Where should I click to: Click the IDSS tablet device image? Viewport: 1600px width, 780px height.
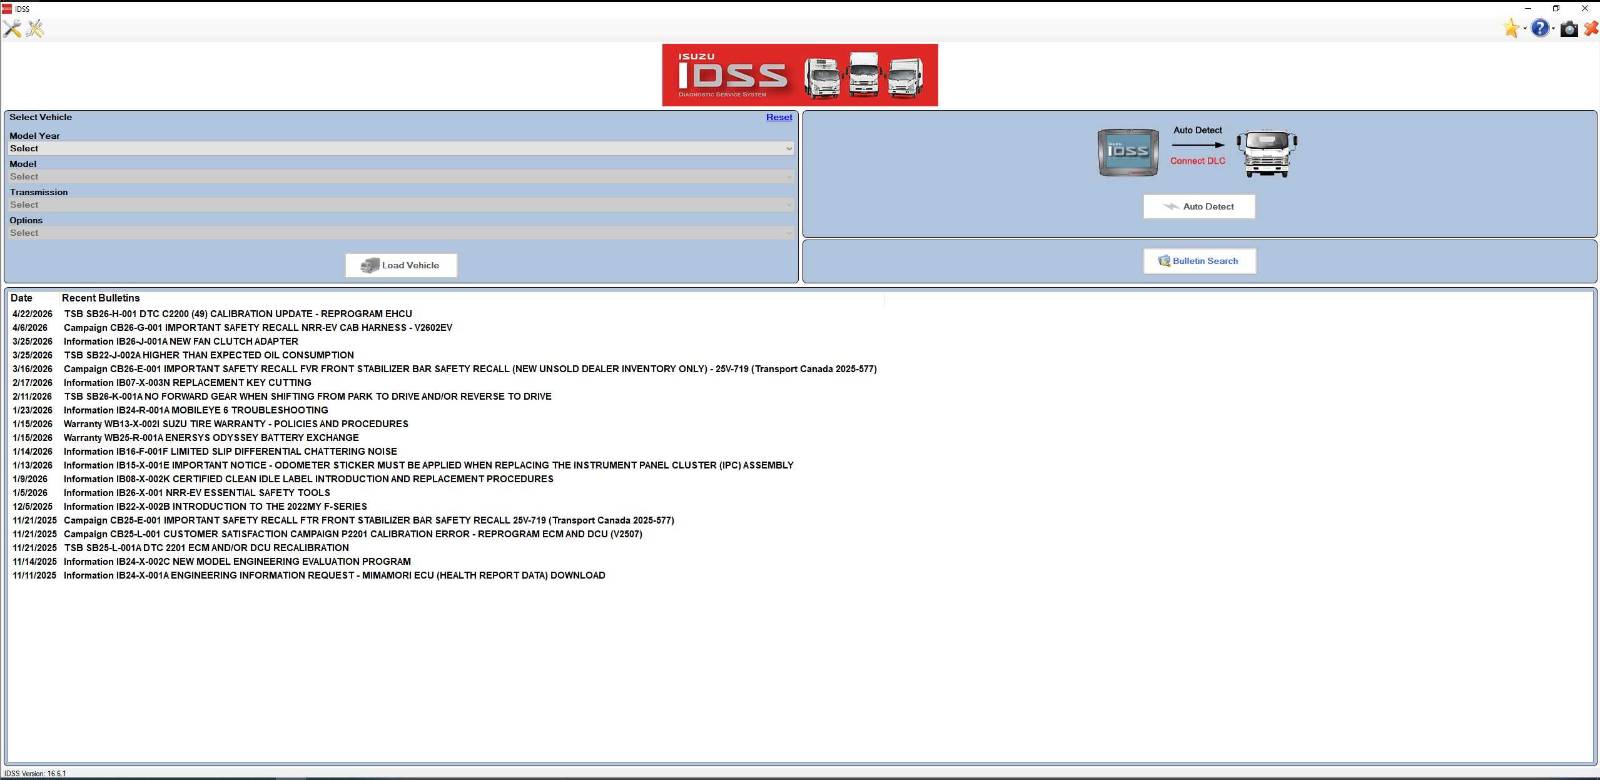[x=1128, y=153]
